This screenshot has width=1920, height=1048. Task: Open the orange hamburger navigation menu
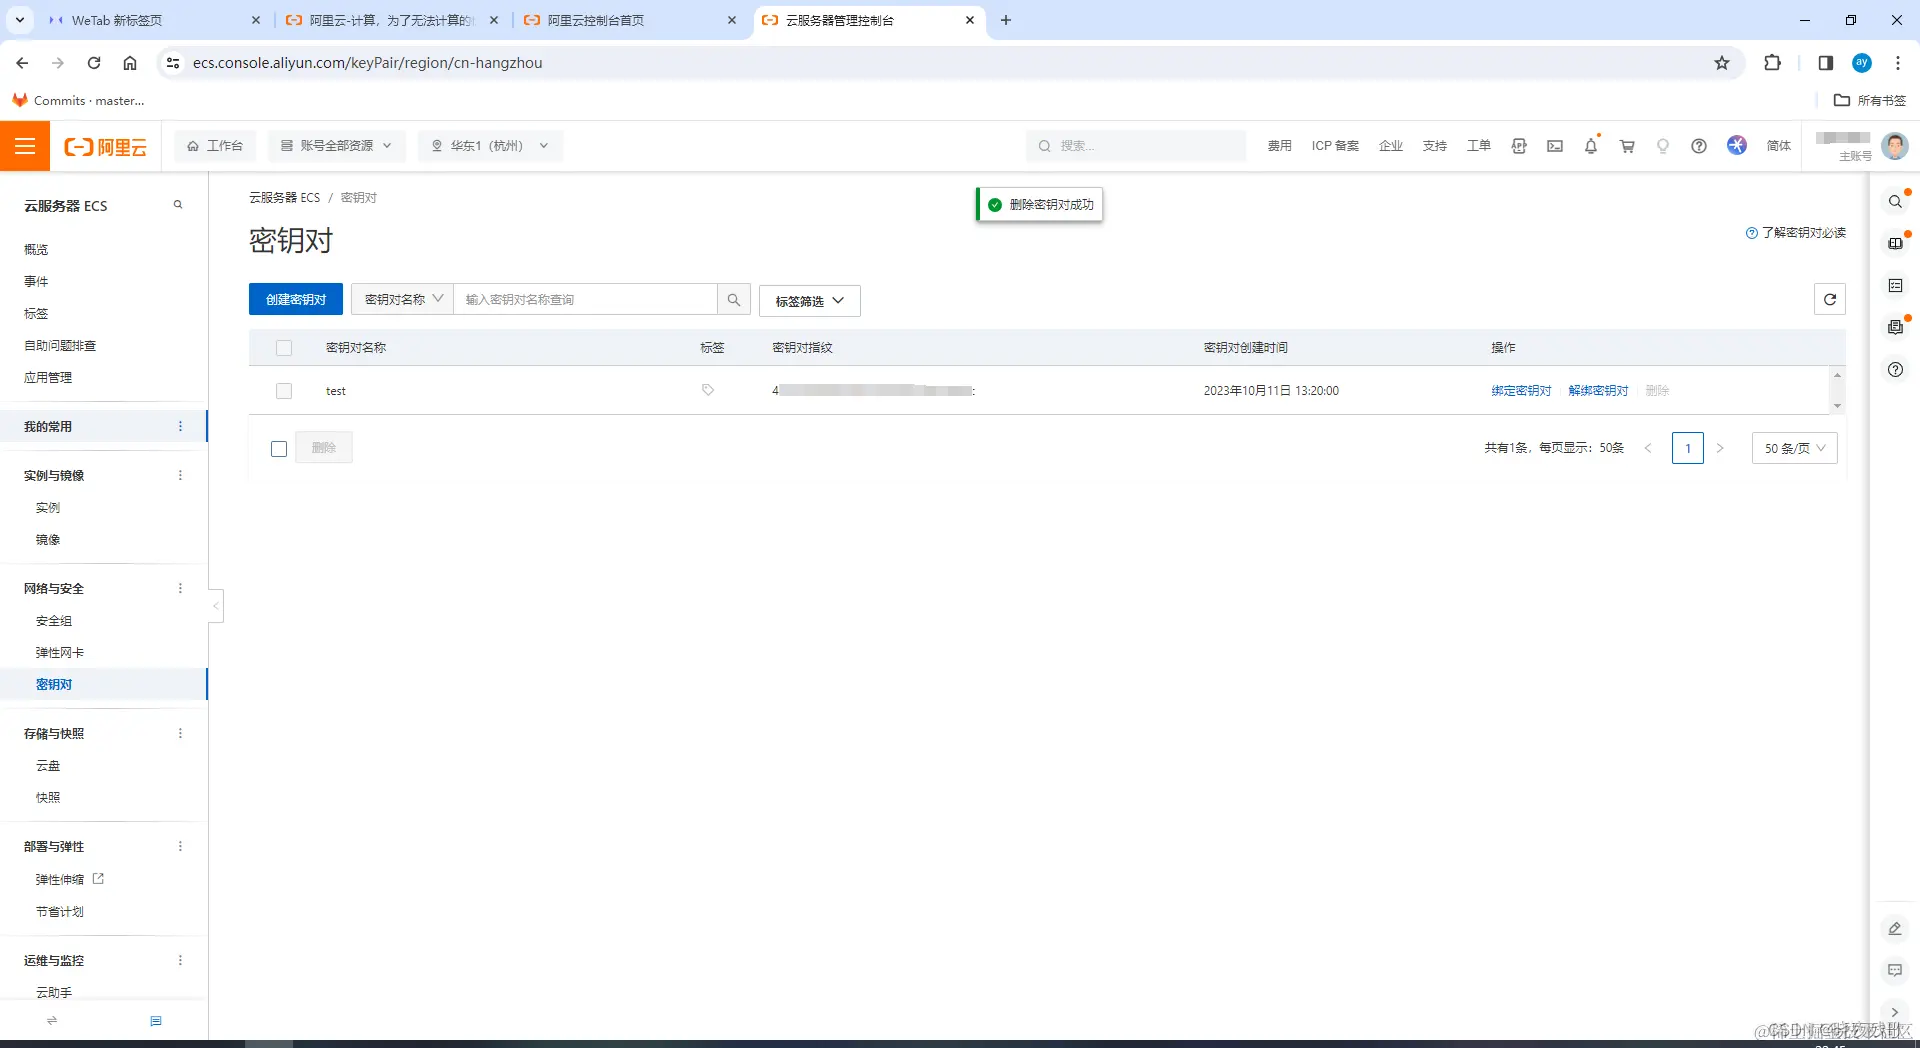[x=25, y=146]
